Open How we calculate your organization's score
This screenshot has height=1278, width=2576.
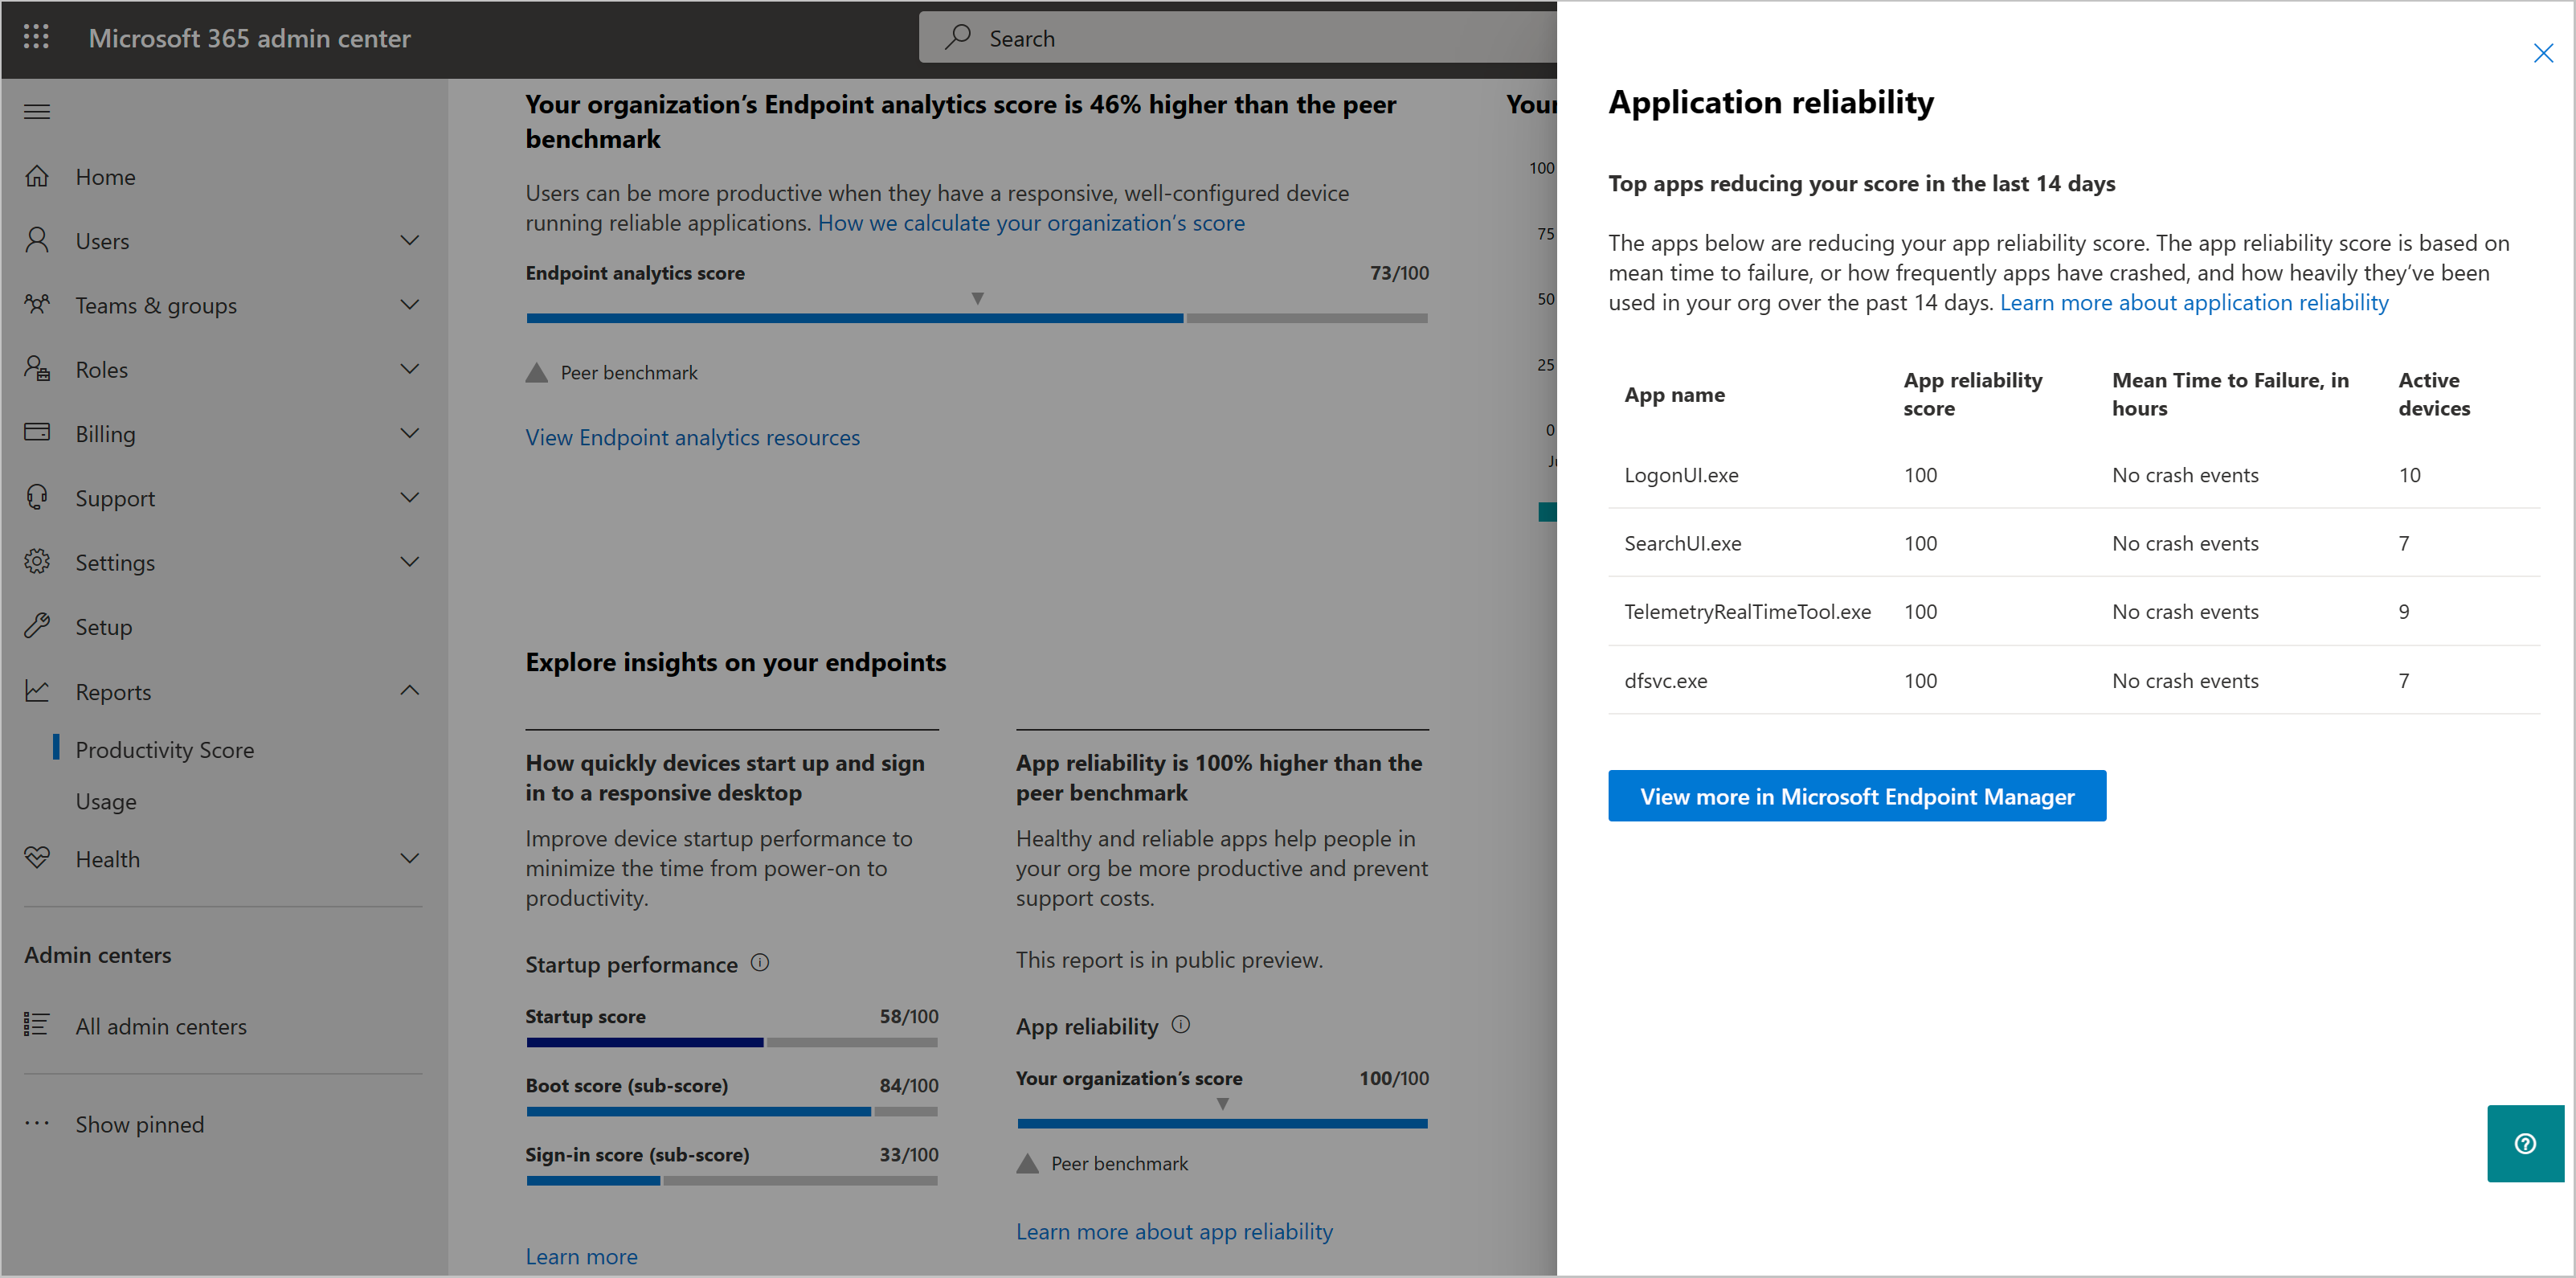(x=1031, y=222)
